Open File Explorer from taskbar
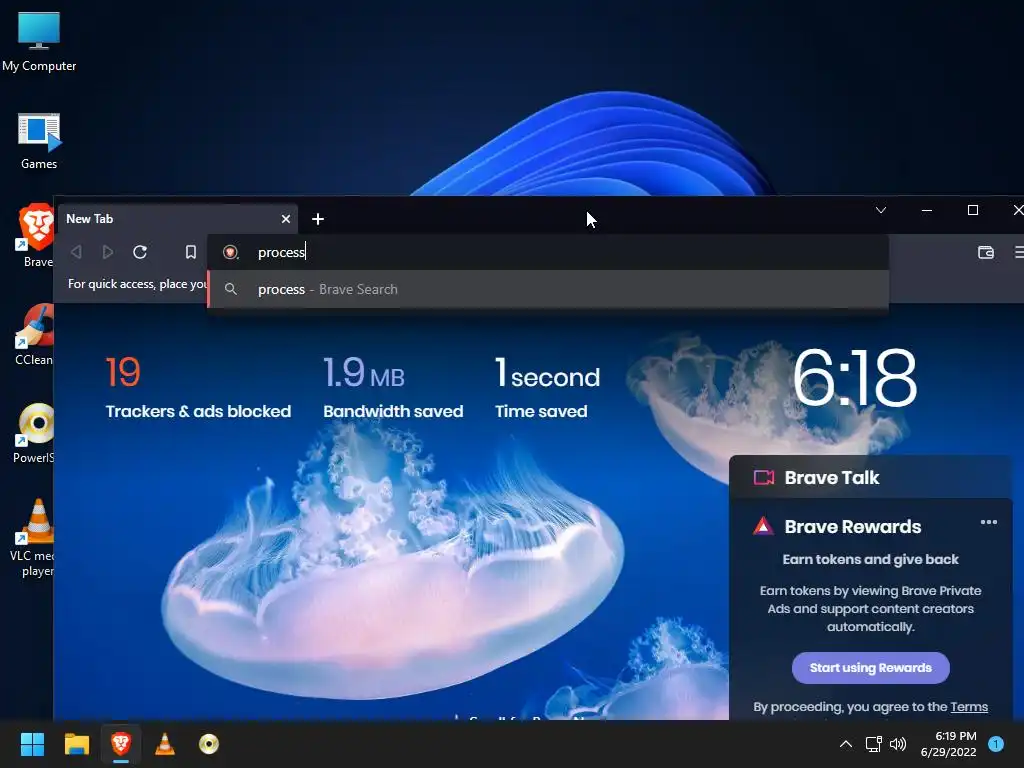The width and height of the screenshot is (1024, 768). pyautogui.click(x=76, y=744)
